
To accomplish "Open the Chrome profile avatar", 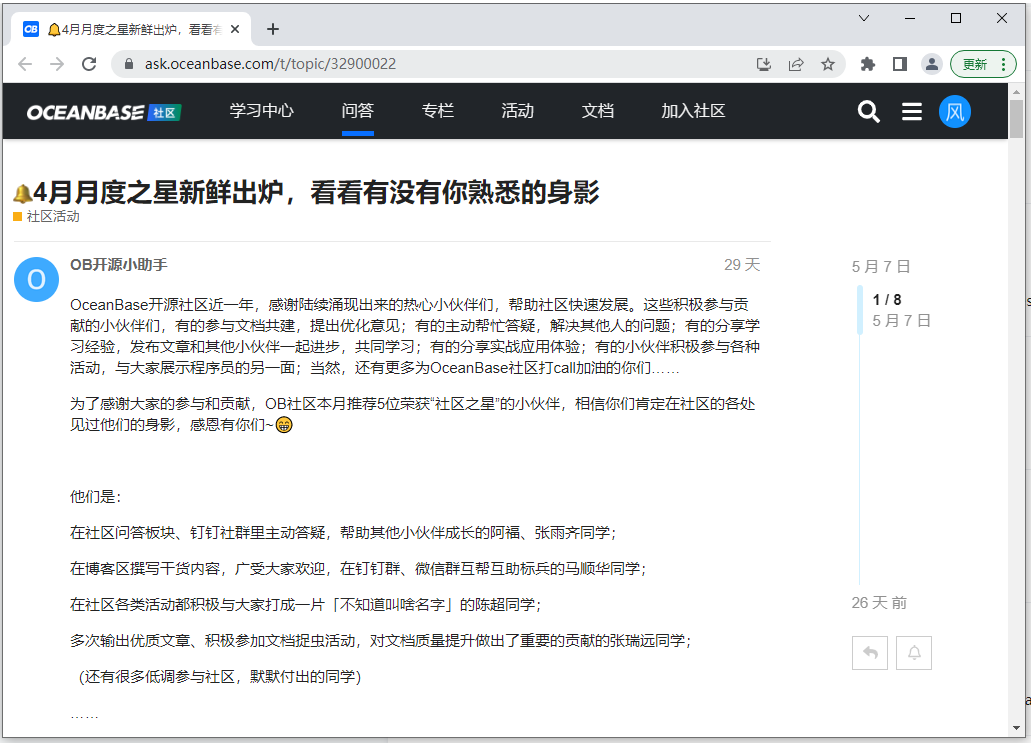I will [x=932, y=64].
